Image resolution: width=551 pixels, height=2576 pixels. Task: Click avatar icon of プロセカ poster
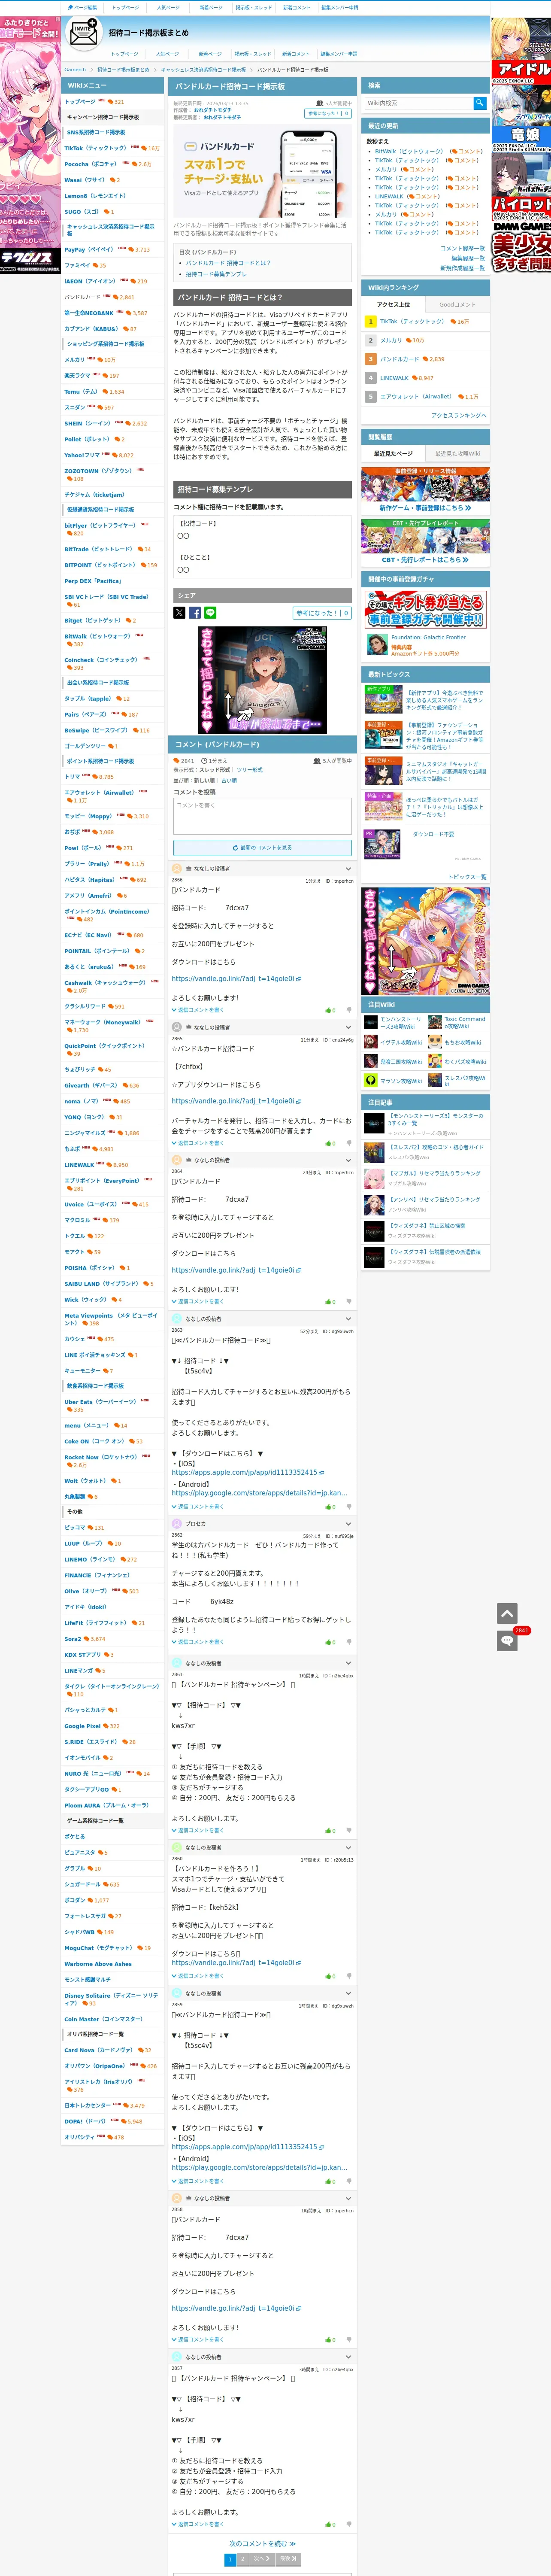click(177, 1524)
